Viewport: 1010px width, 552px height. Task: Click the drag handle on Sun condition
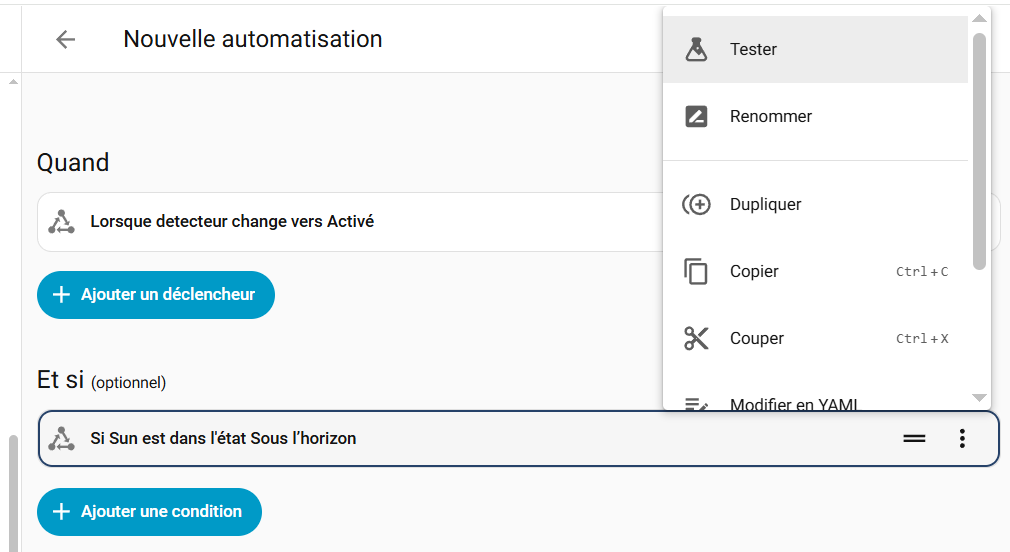pyautogui.click(x=914, y=438)
